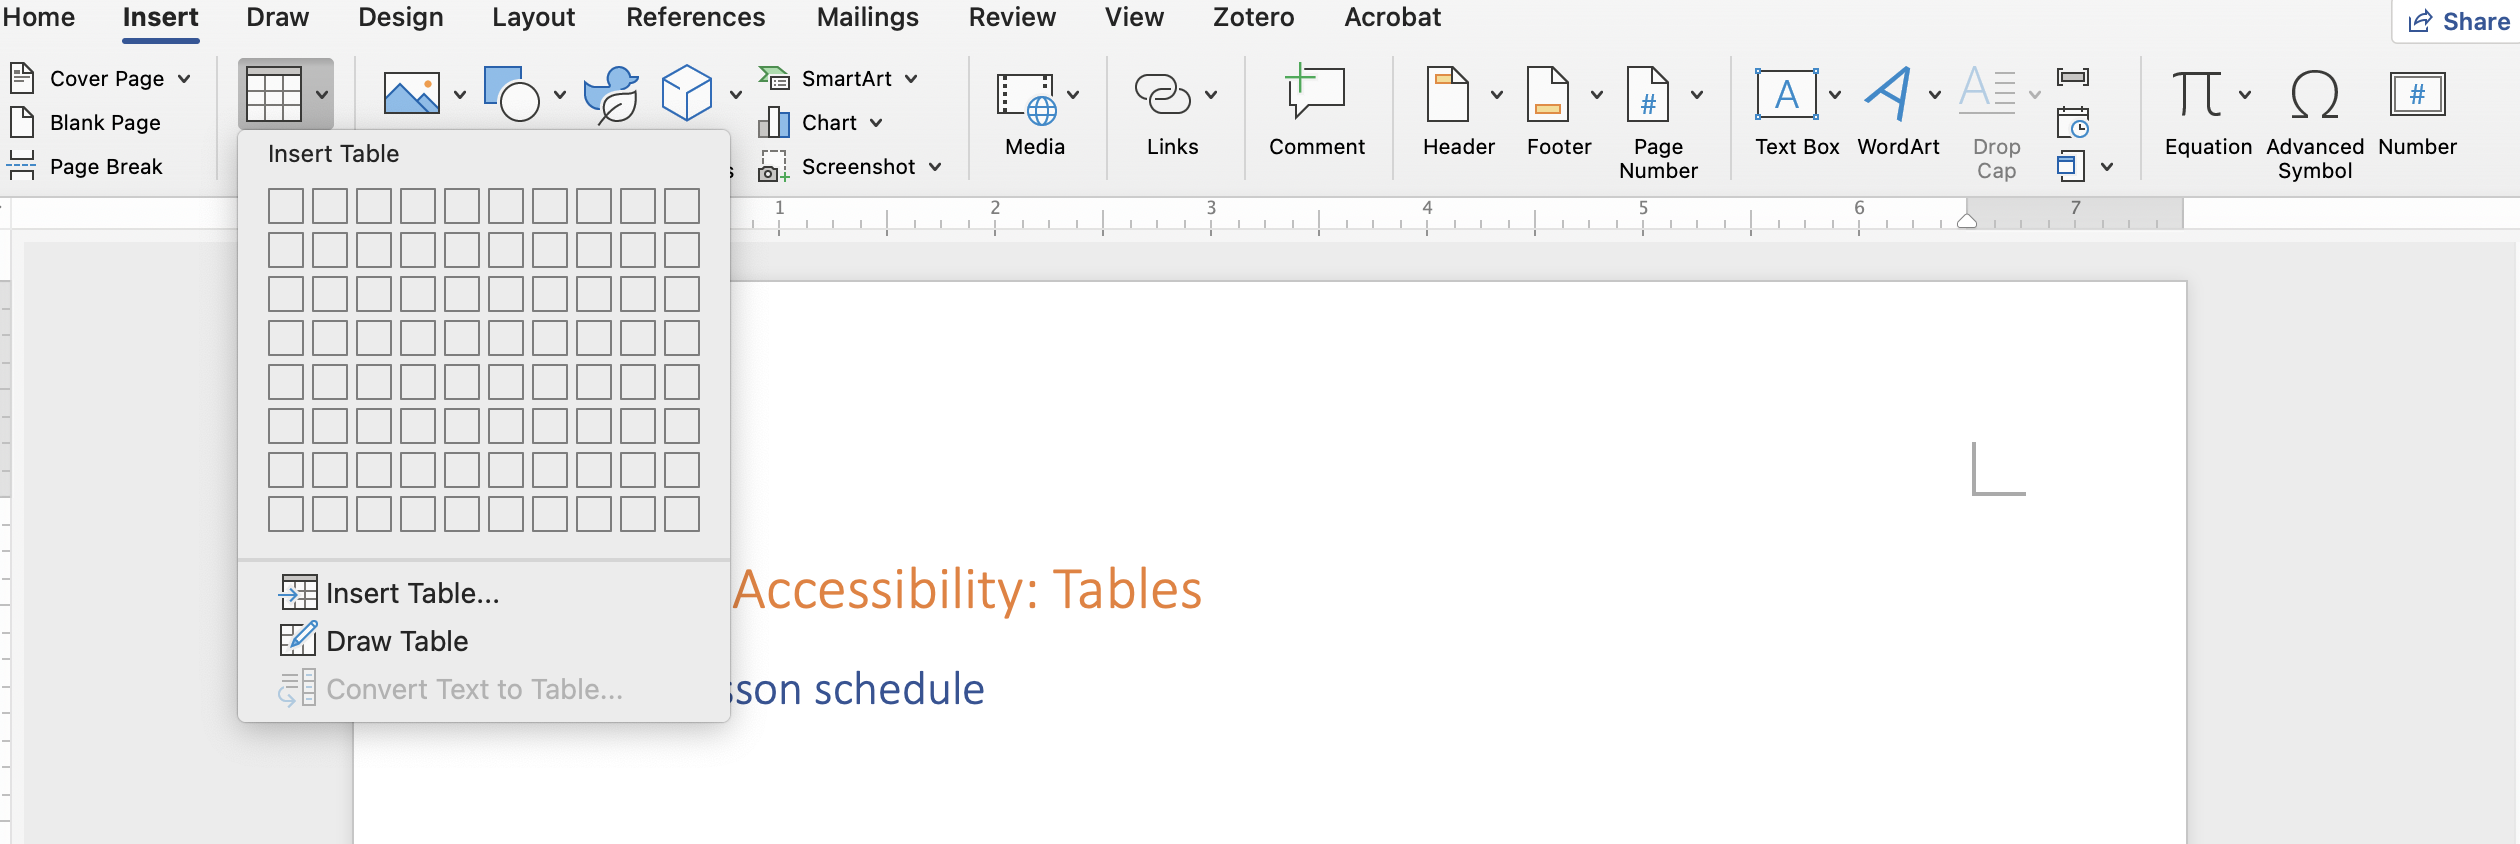The height and width of the screenshot is (844, 2520).
Task: Open the Advanced Symbol dialog
Action: coord(2314,95)
